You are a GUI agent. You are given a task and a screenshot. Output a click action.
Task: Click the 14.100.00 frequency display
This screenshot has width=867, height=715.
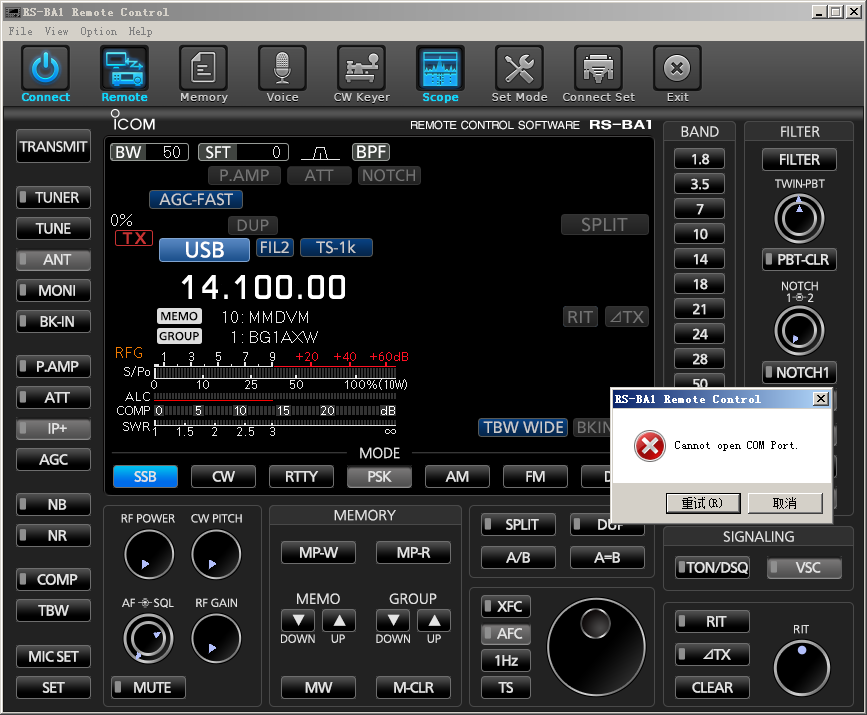264,288
